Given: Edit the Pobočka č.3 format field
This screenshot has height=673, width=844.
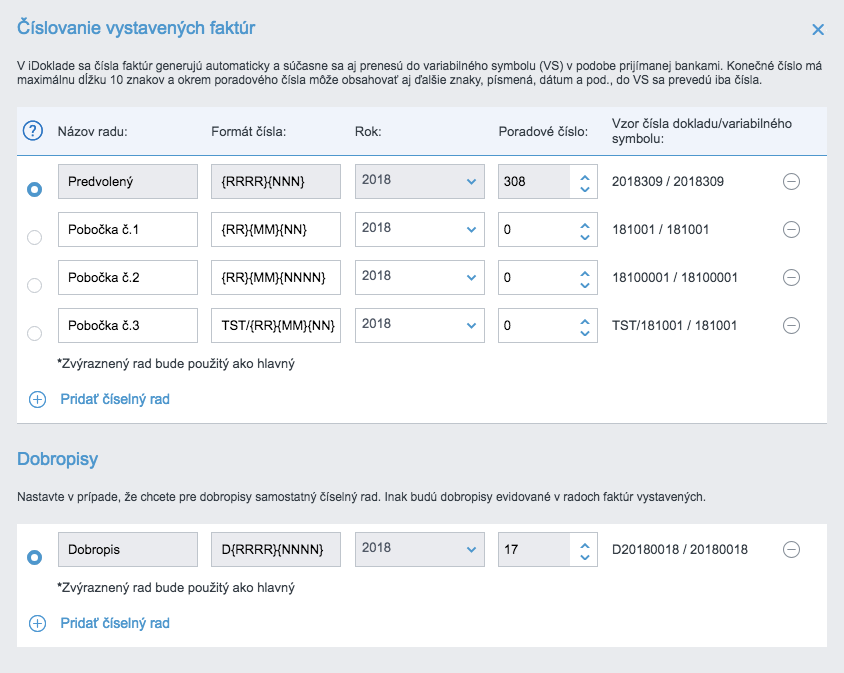Looking at the screenshot, I should tap(276, 325).
